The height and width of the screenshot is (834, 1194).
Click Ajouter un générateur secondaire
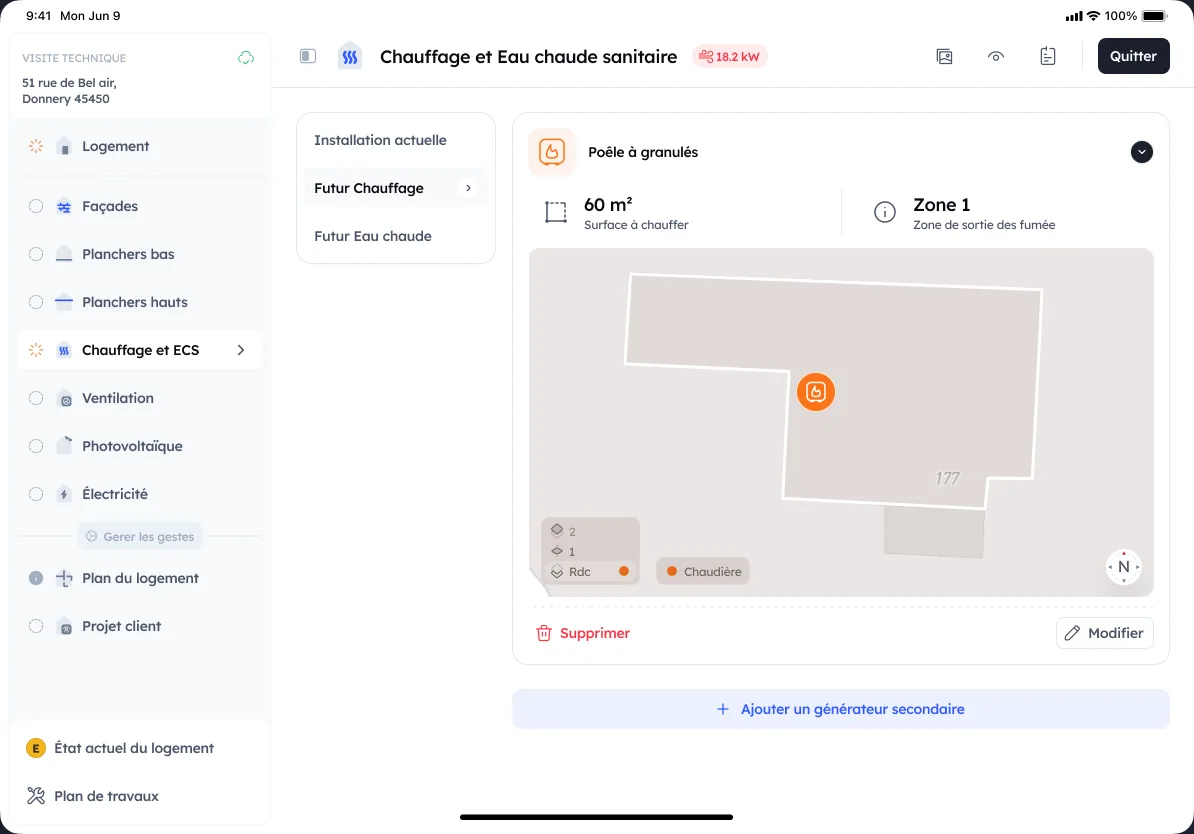click(x=841, y=709)
